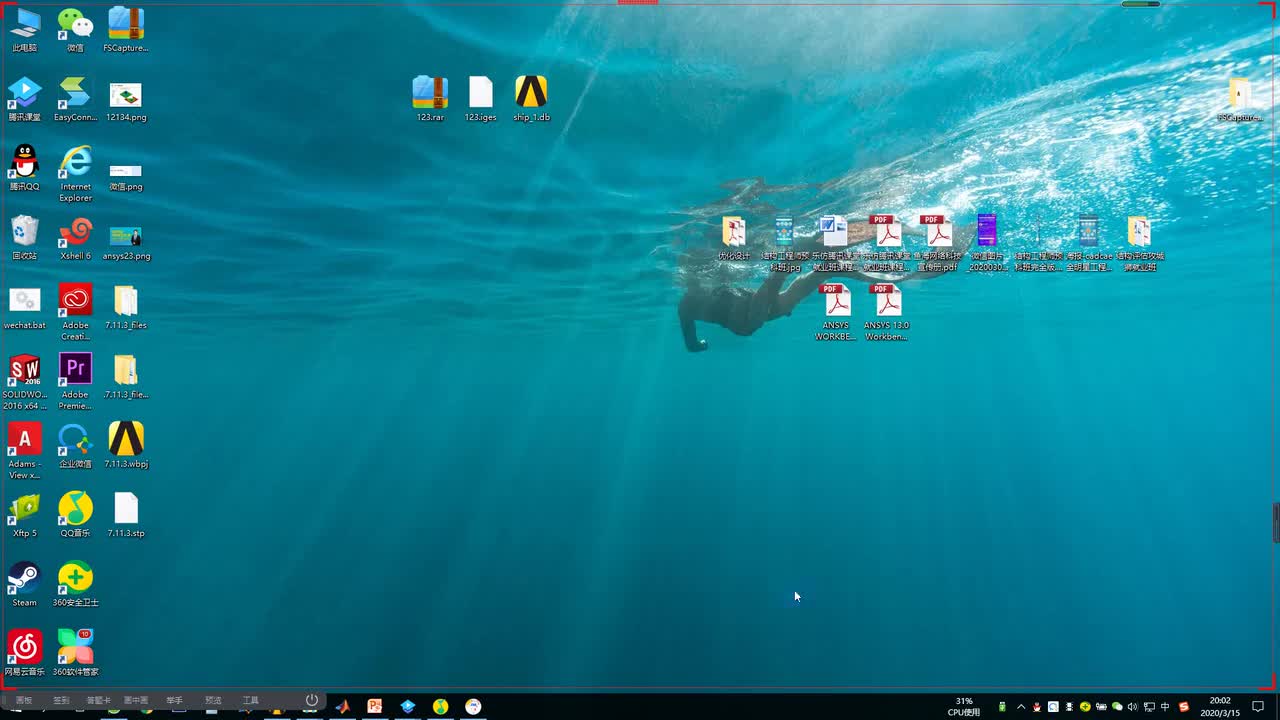Open QQ音乐 from the taskbar
Image resolution: width=1280 pixels, height=720 pixels.
[441, 706]
